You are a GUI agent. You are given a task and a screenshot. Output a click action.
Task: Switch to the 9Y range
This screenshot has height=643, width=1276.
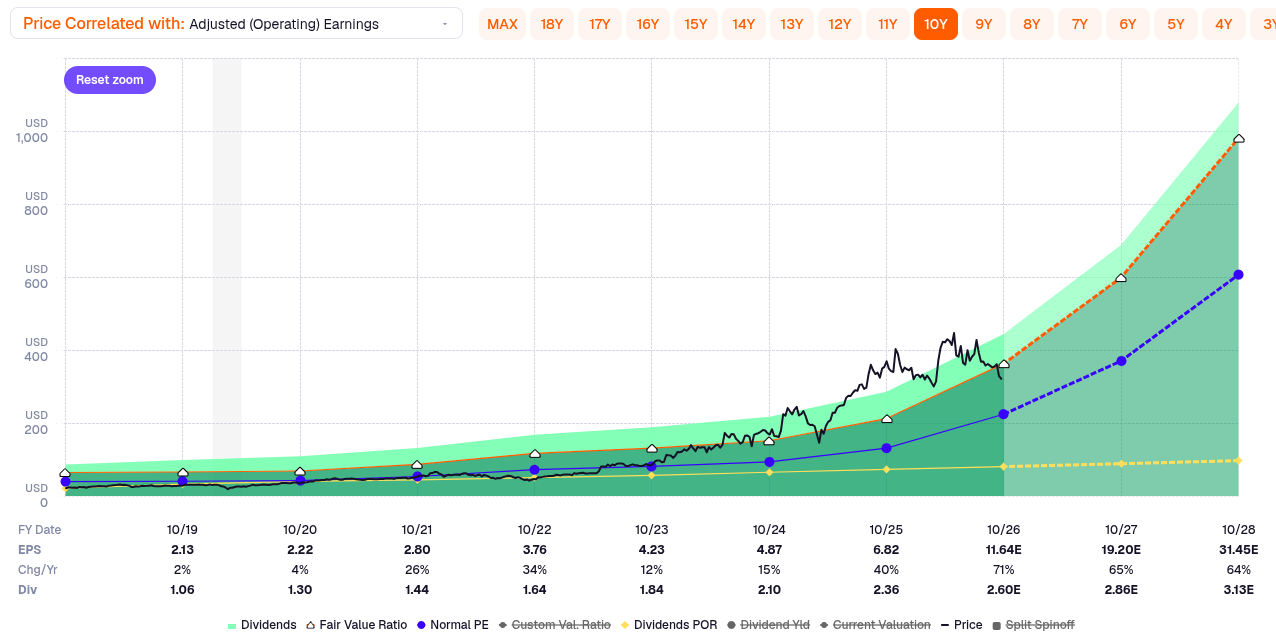[984, 24]
